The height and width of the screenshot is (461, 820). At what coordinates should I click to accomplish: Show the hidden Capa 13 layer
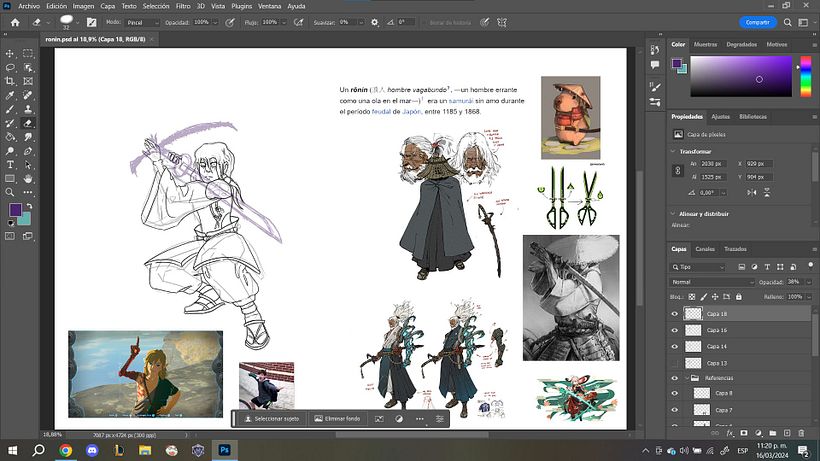675,363
